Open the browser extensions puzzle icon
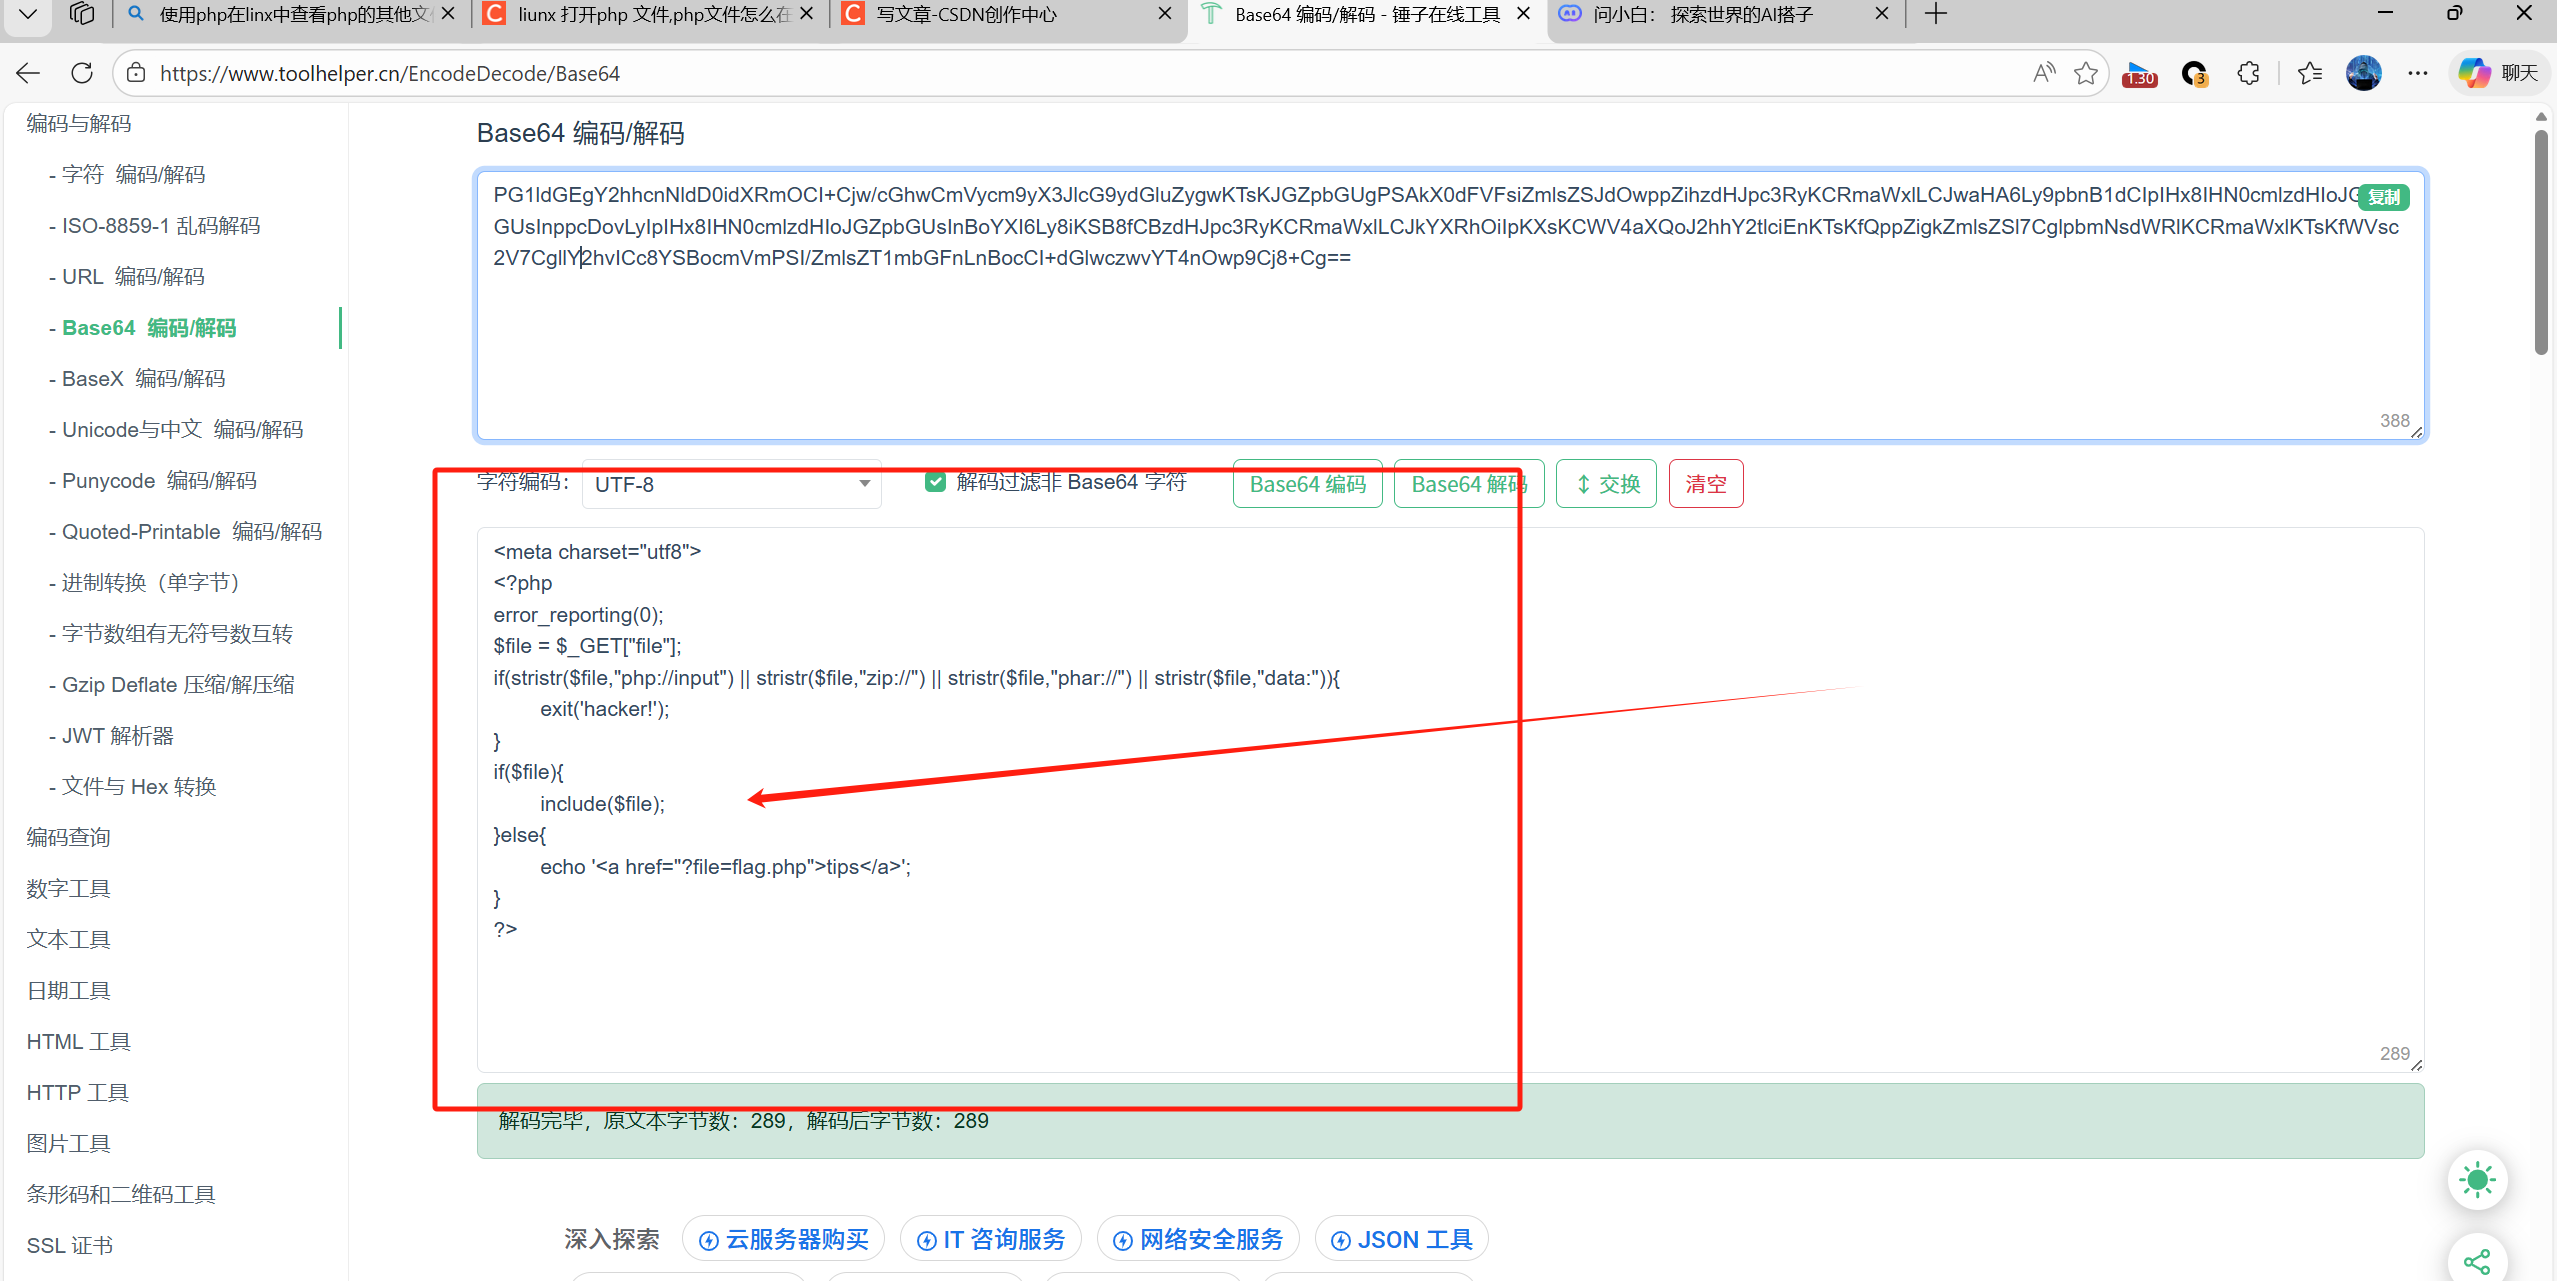2557x1281 pixels. pyautogui.click(x=2248, y=73)
